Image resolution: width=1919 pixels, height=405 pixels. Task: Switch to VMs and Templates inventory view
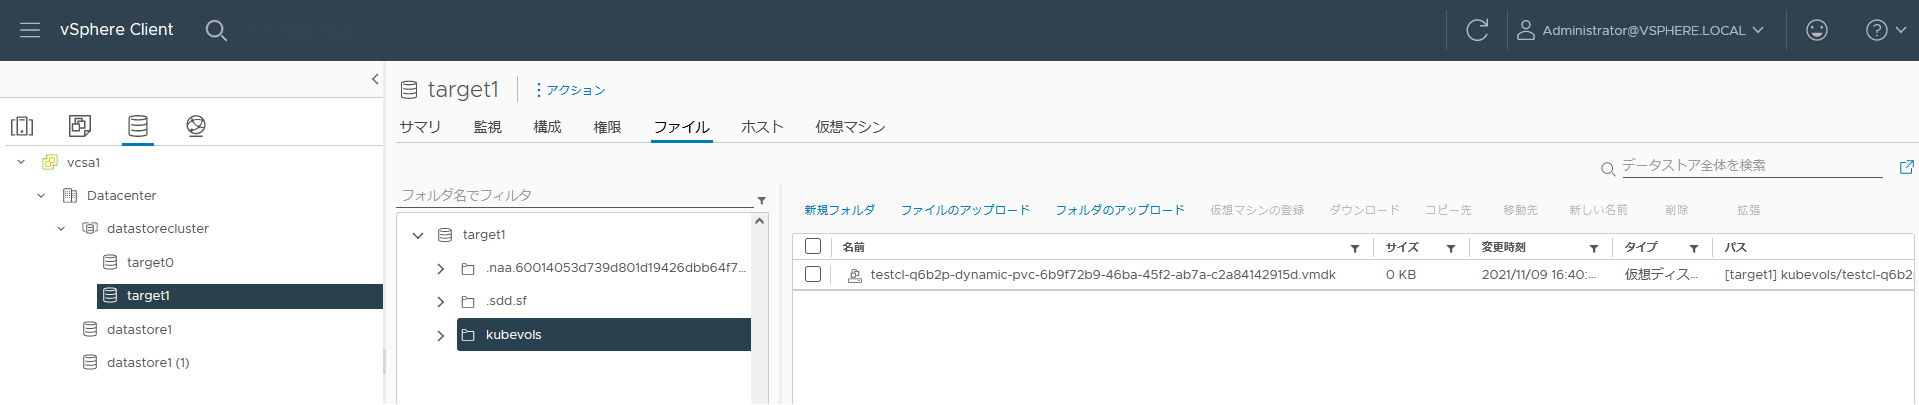pos(80,126)
